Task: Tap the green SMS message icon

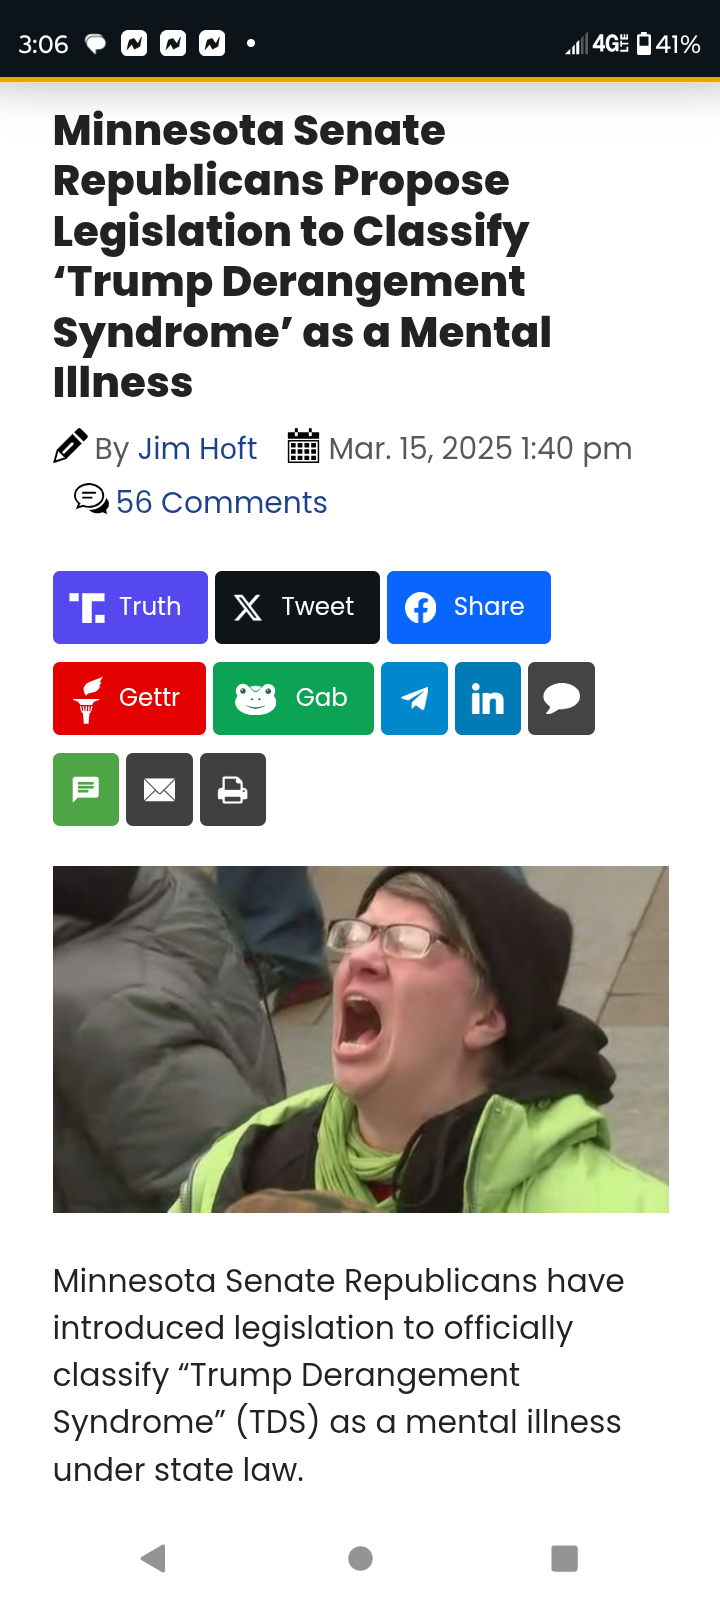Action: coord(86,789)
